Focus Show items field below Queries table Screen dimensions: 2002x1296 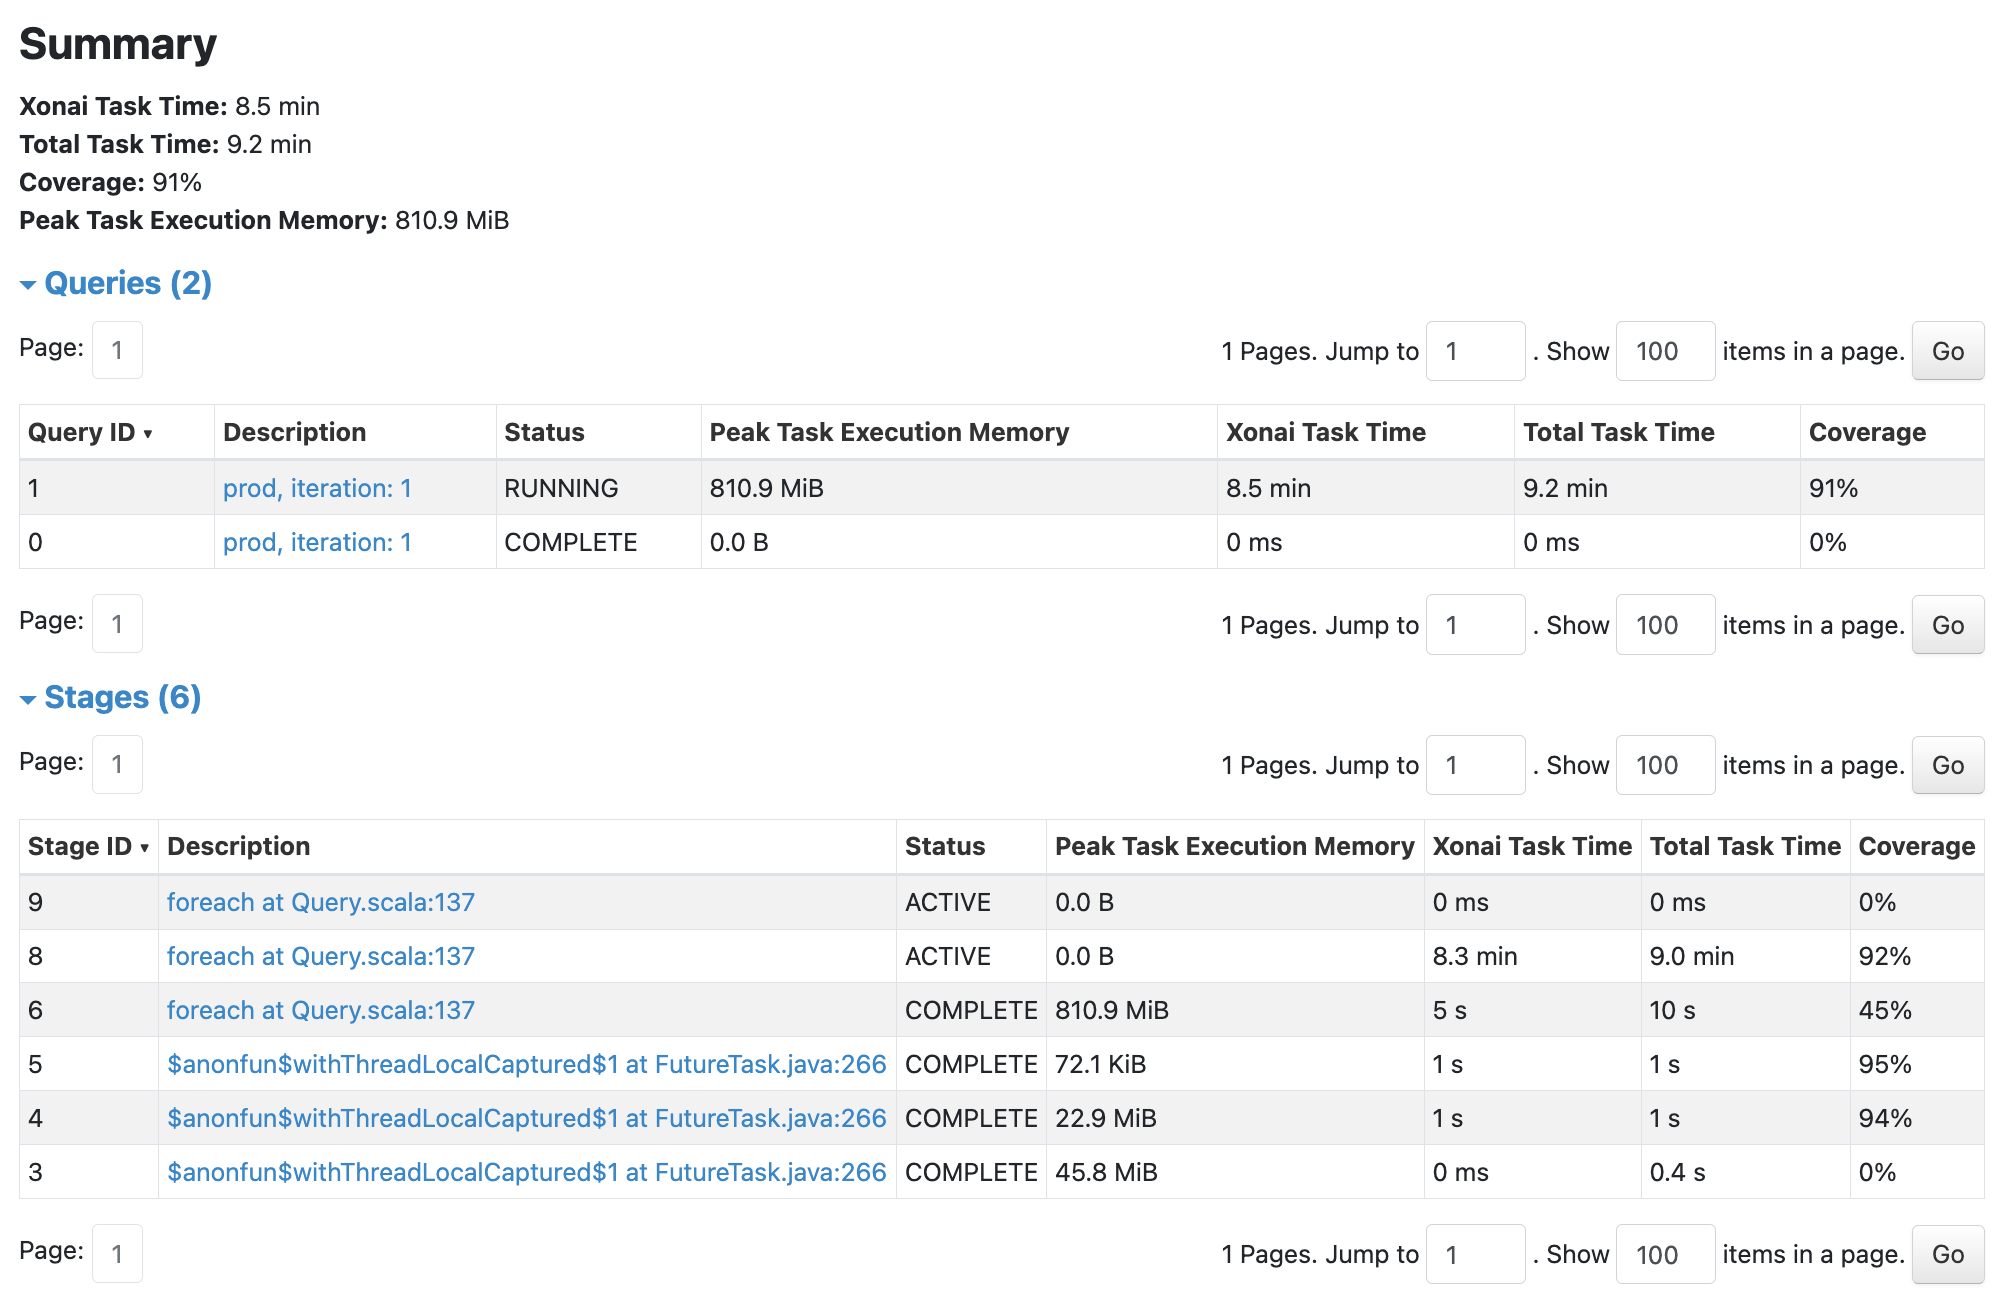point(1665,625)
